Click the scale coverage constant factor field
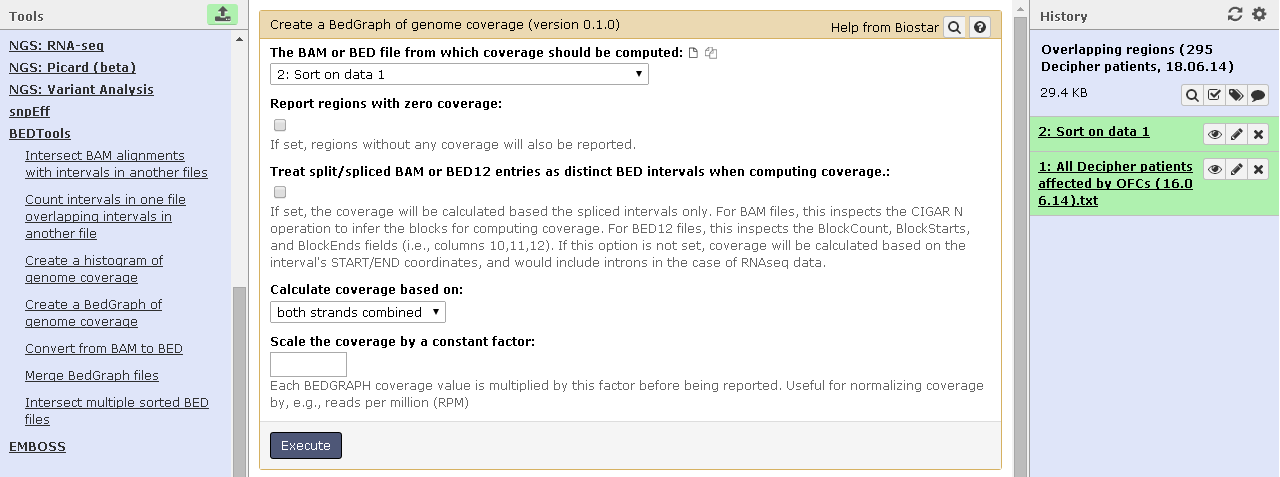Screen dimensions: 1280x477 [x=308, y=364]
